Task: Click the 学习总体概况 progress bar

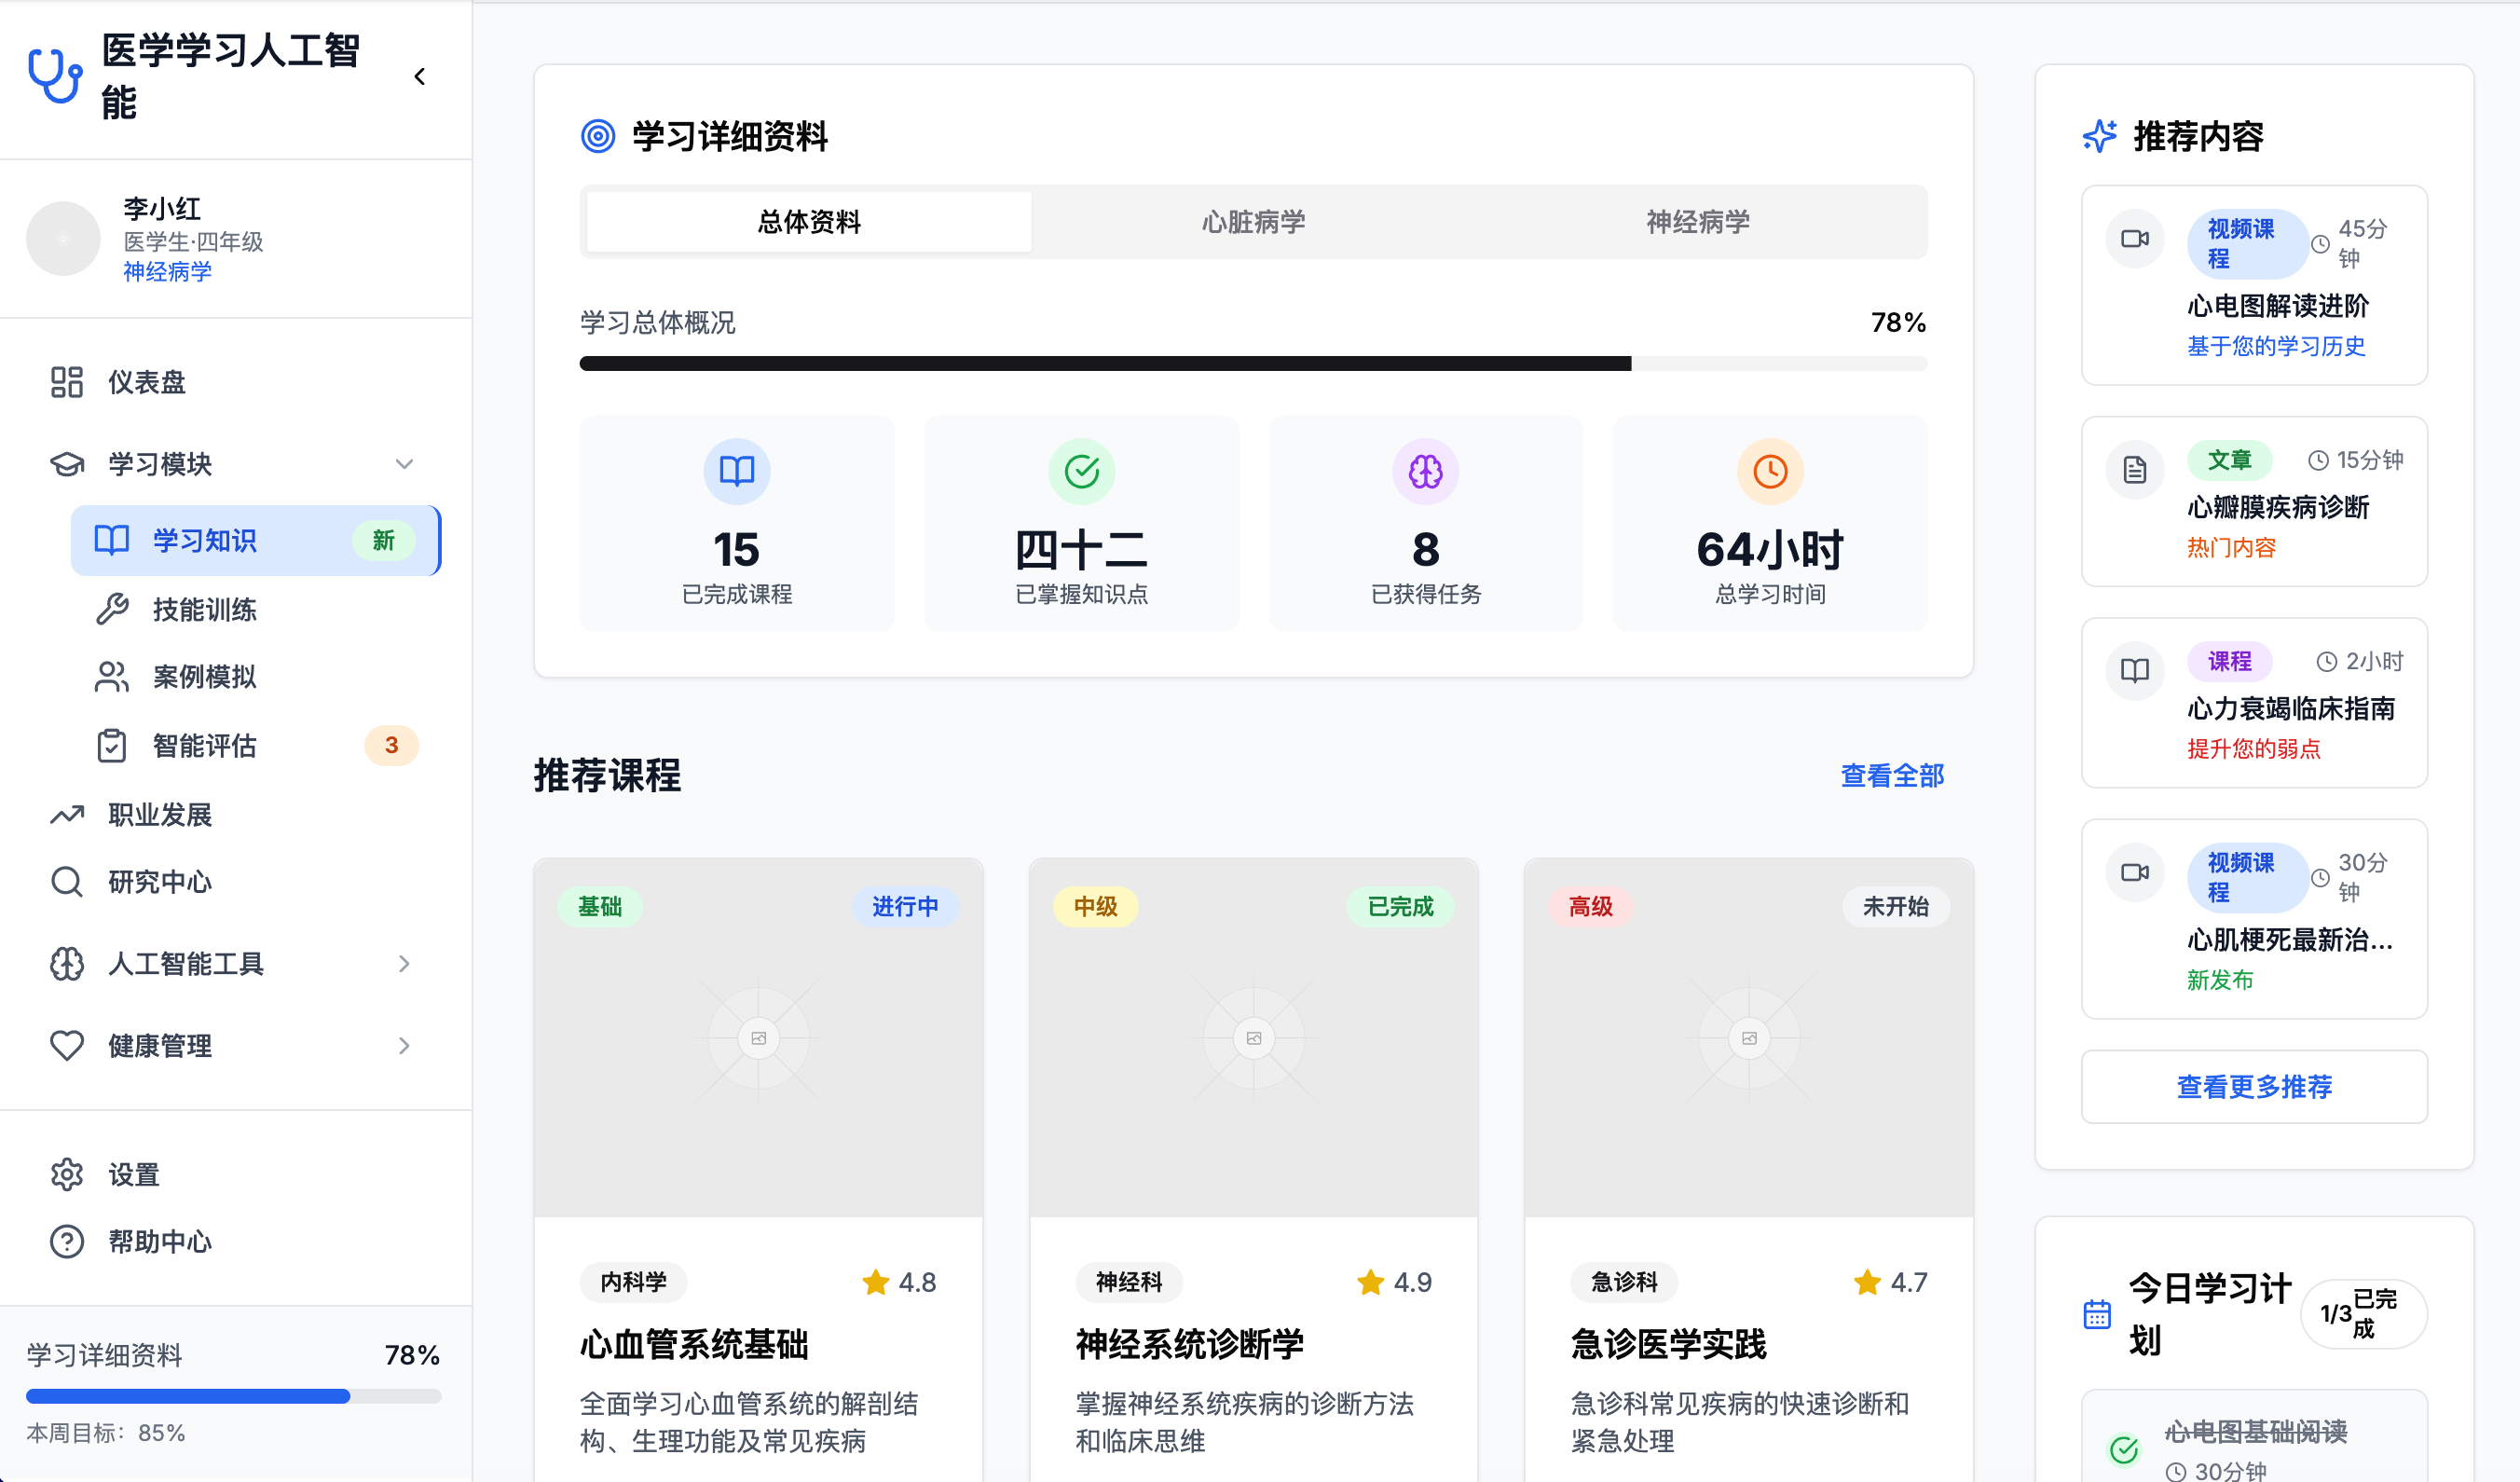Action: point(1252,364)
